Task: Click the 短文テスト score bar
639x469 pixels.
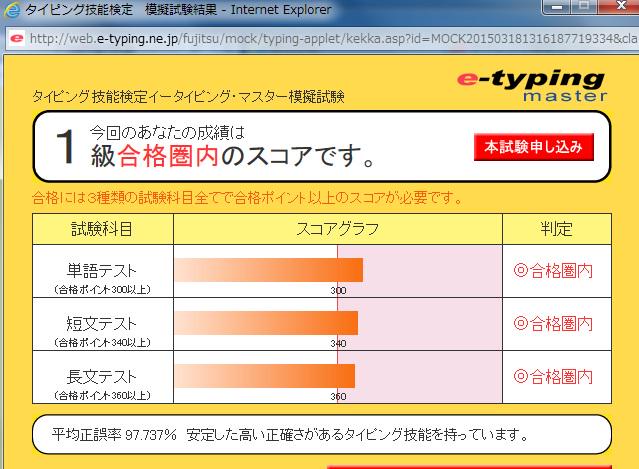Action: [267, 323]
